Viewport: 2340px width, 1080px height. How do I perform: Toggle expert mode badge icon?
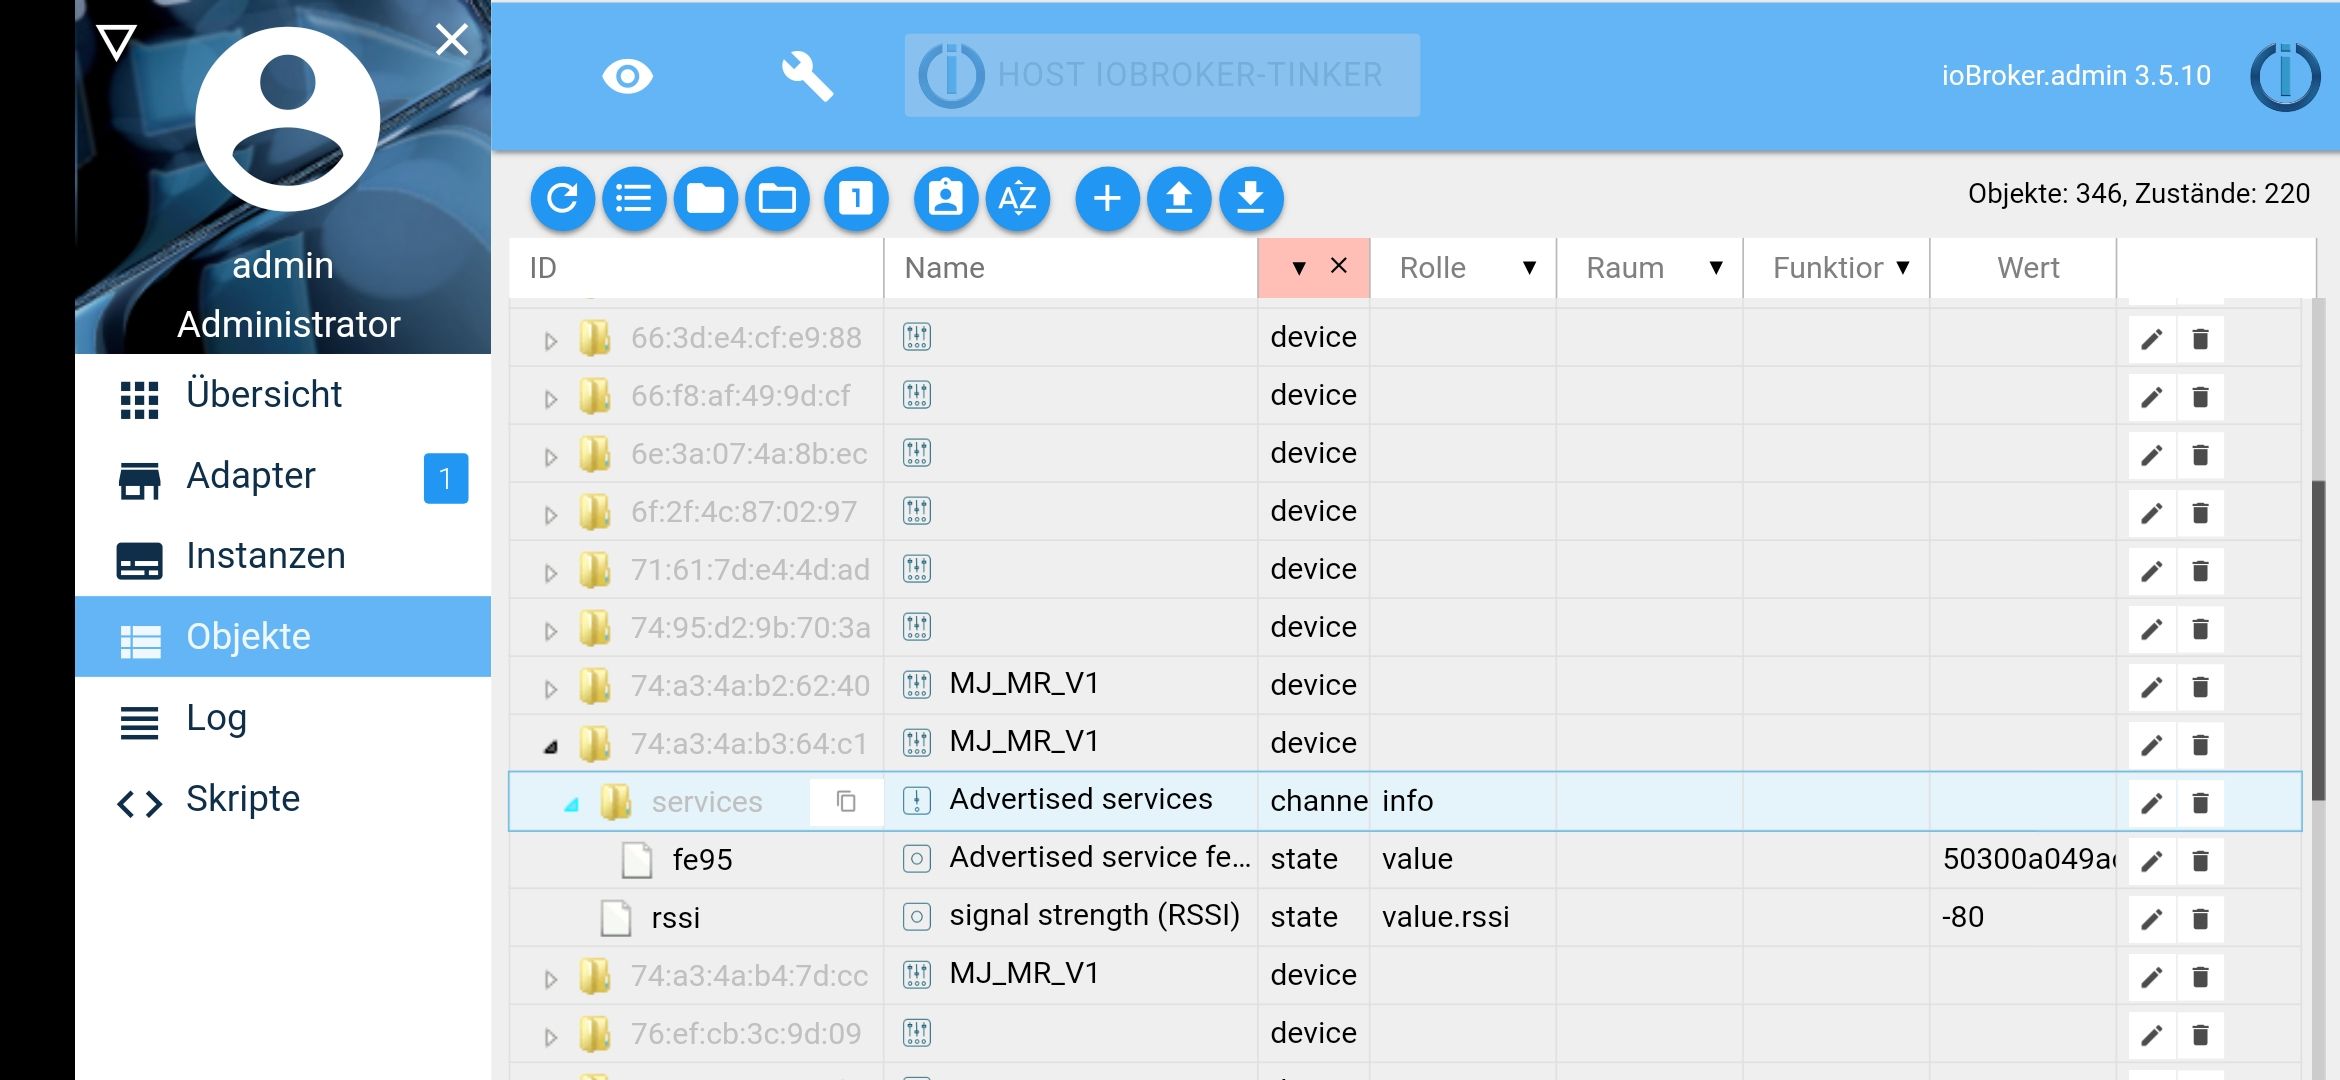[945, 198]
